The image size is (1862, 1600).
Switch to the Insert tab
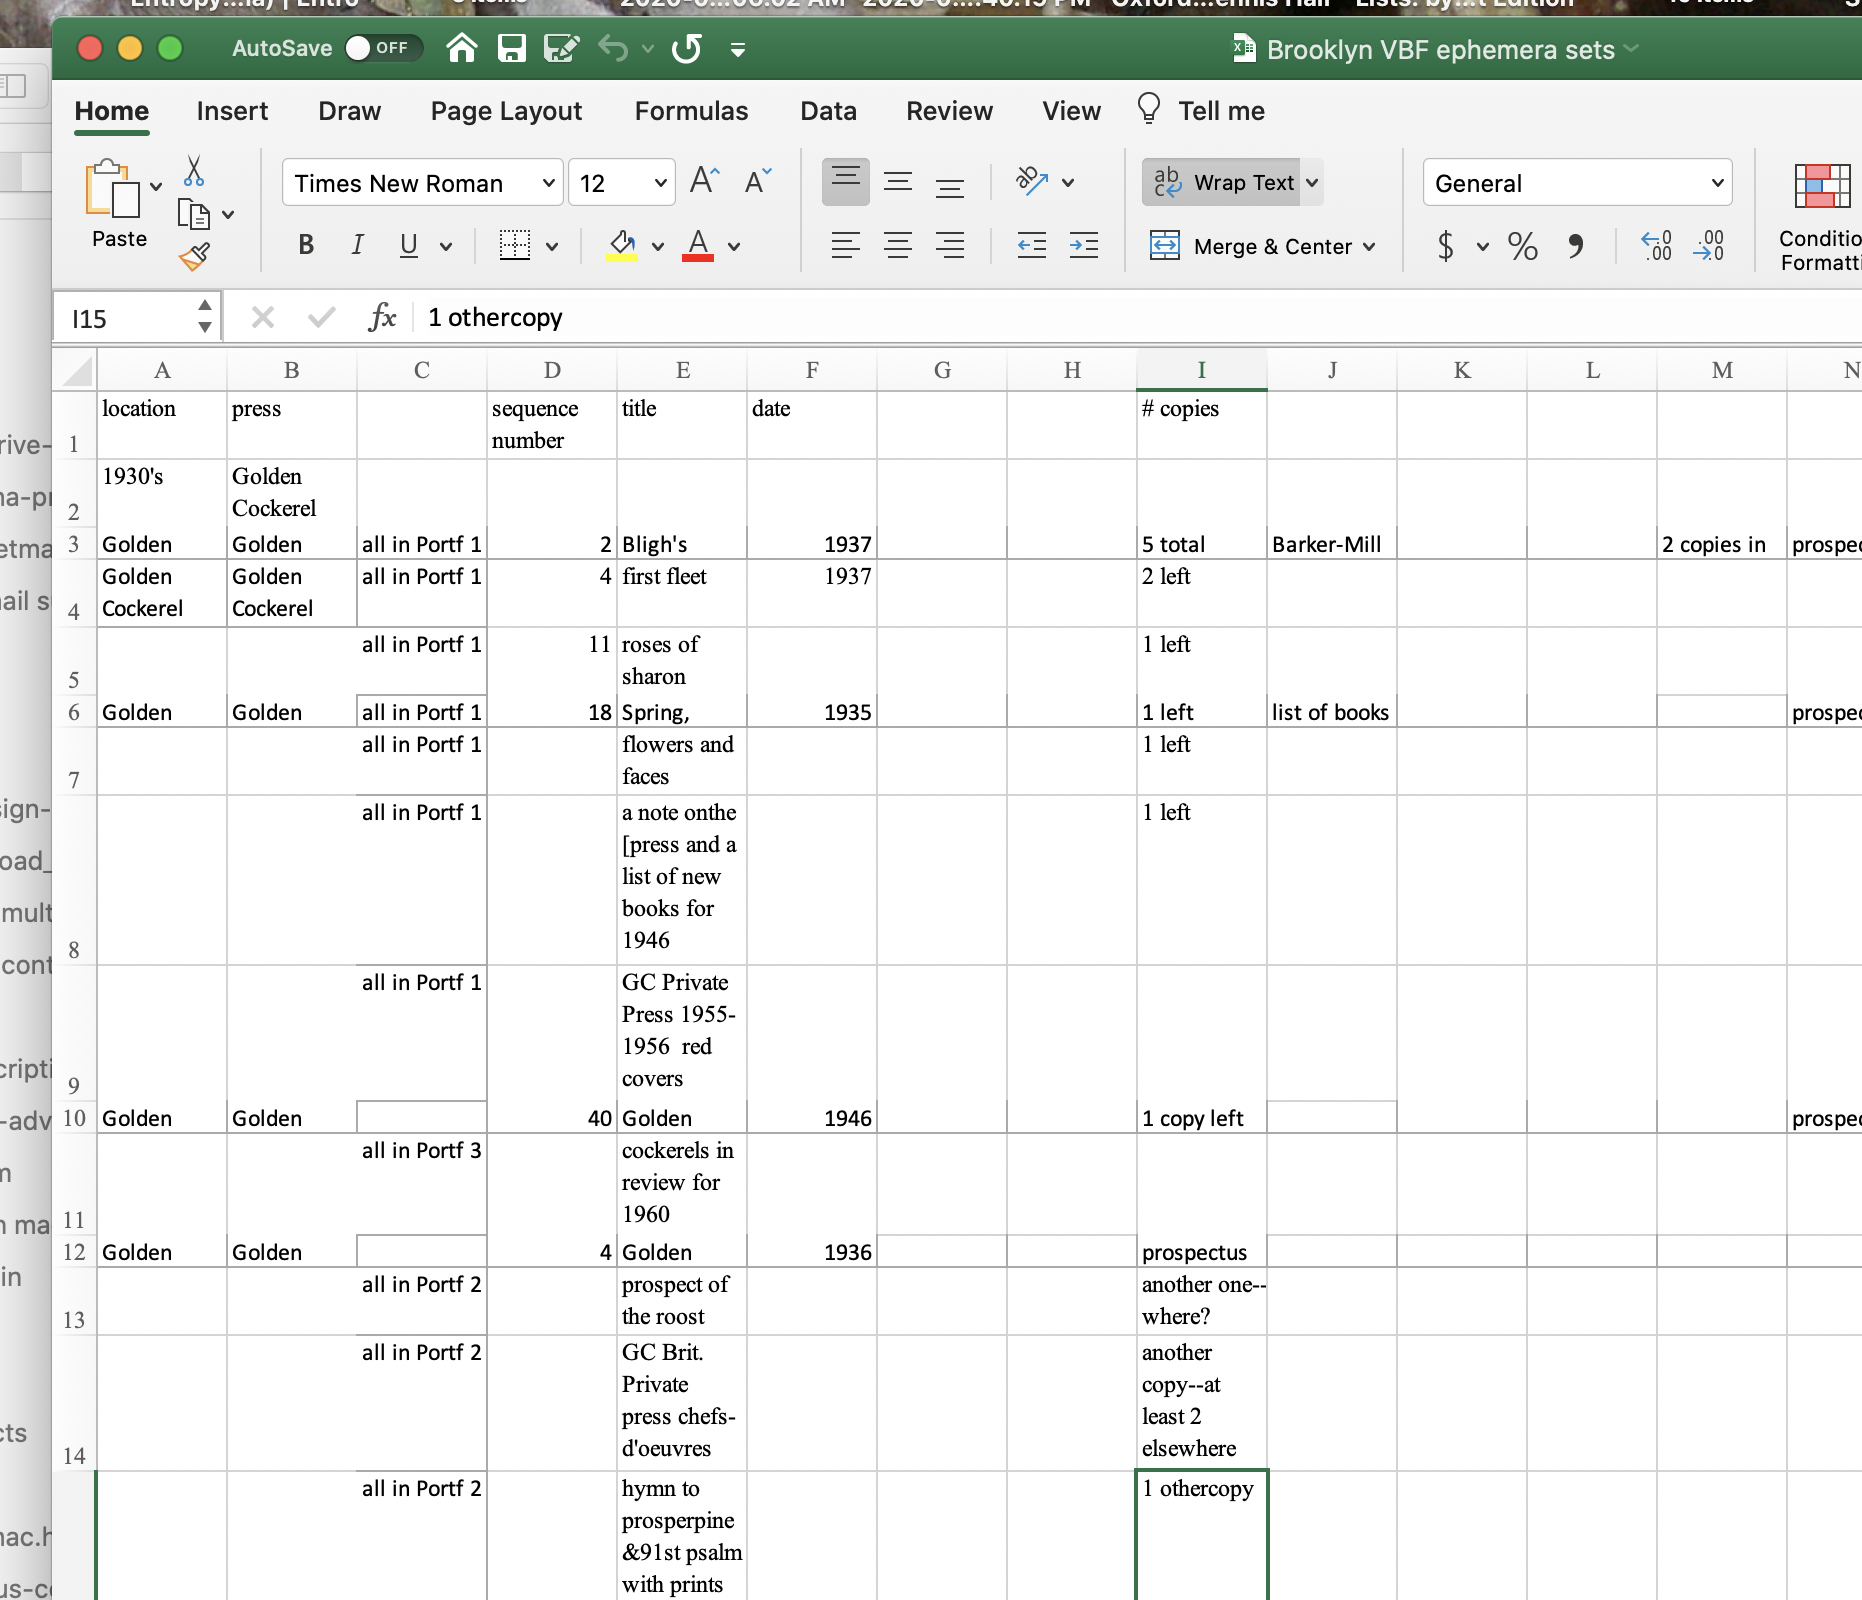pos(232,111)
